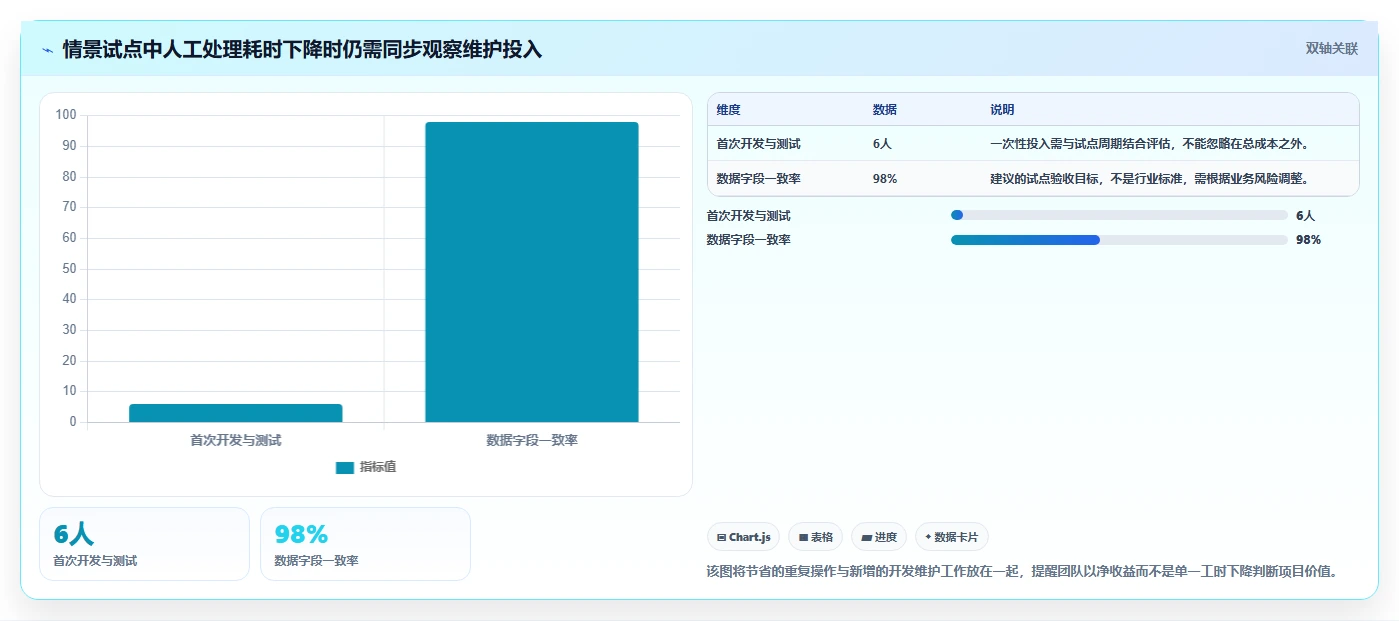Click the 6人 table cell
Viewport: 1399px width, 621px height.
[x=882, y=144]
